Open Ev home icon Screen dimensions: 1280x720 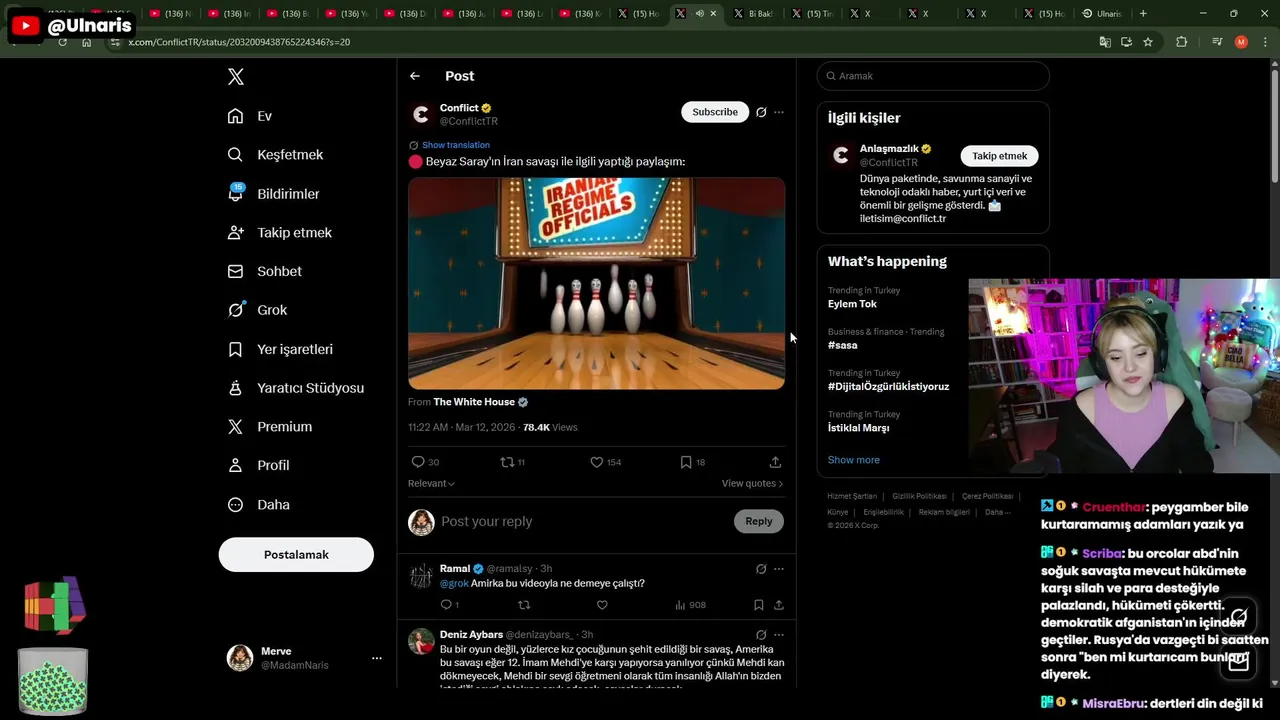pos(235,116)
